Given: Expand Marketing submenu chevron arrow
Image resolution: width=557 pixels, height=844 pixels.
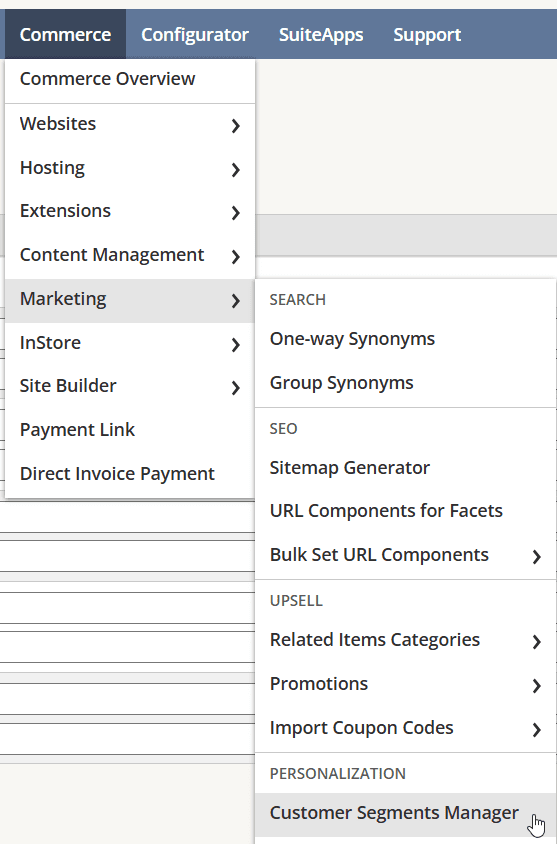Looking at the screenshot, I should (235, 301).
